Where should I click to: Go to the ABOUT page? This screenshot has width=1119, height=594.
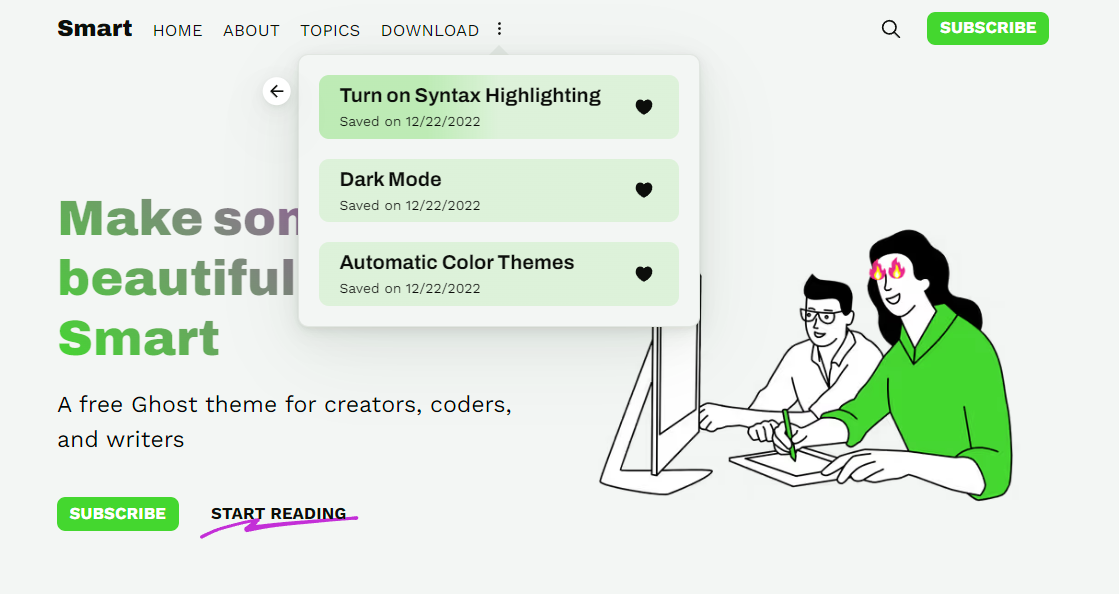pyautogui.click(x=251, y=30)
